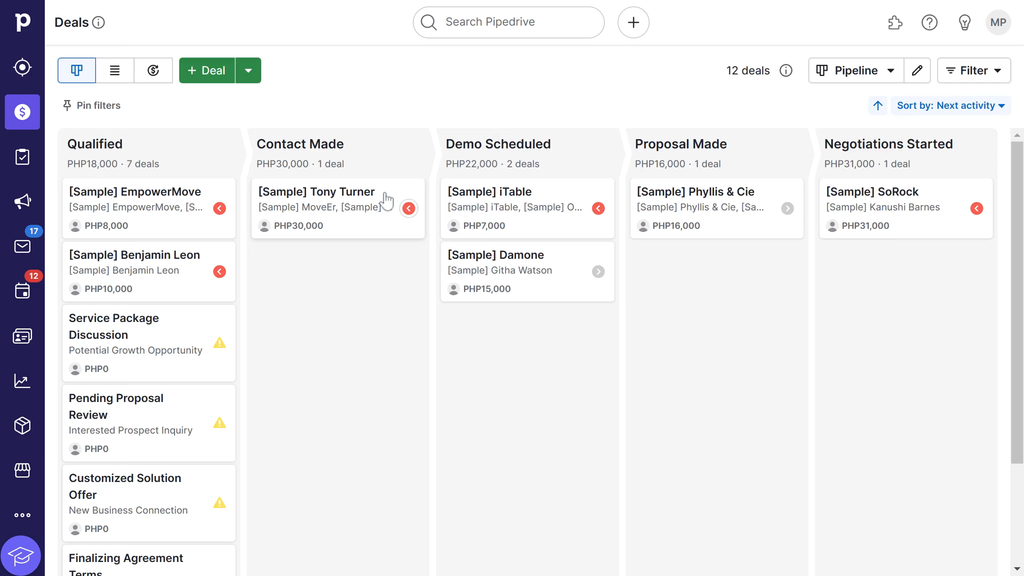Click the Pin filters link

pyautogui.click(x=91, y=106)
